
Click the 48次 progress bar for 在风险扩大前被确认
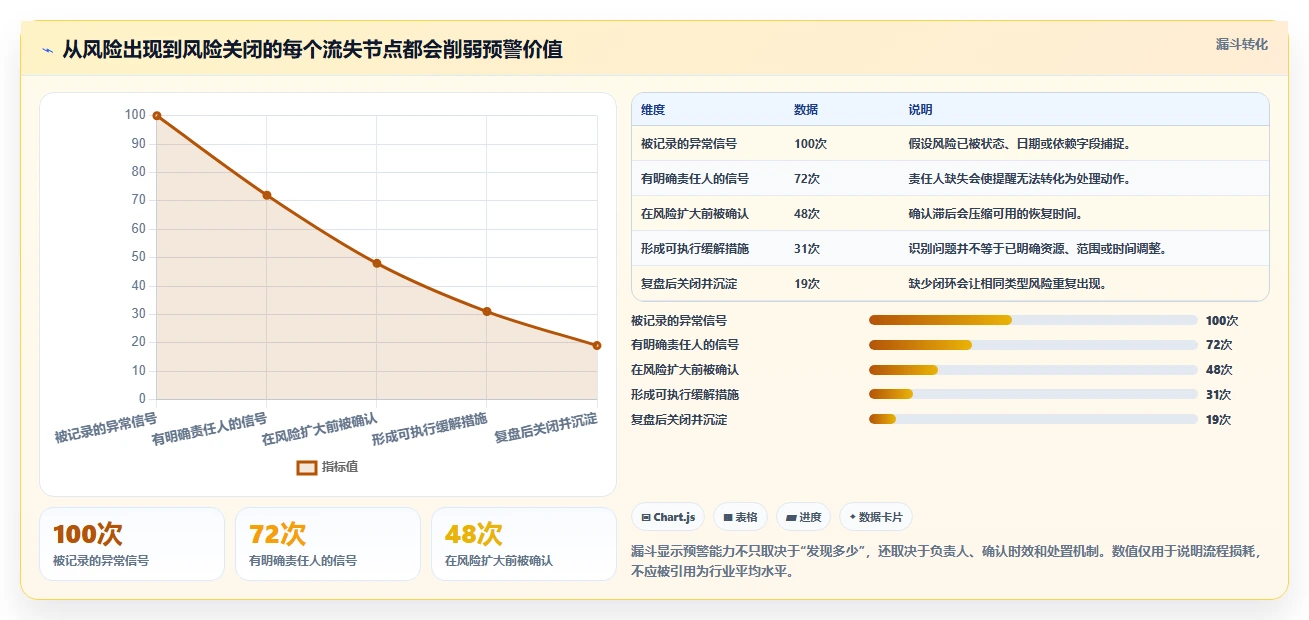click(x=1033, y=370)
